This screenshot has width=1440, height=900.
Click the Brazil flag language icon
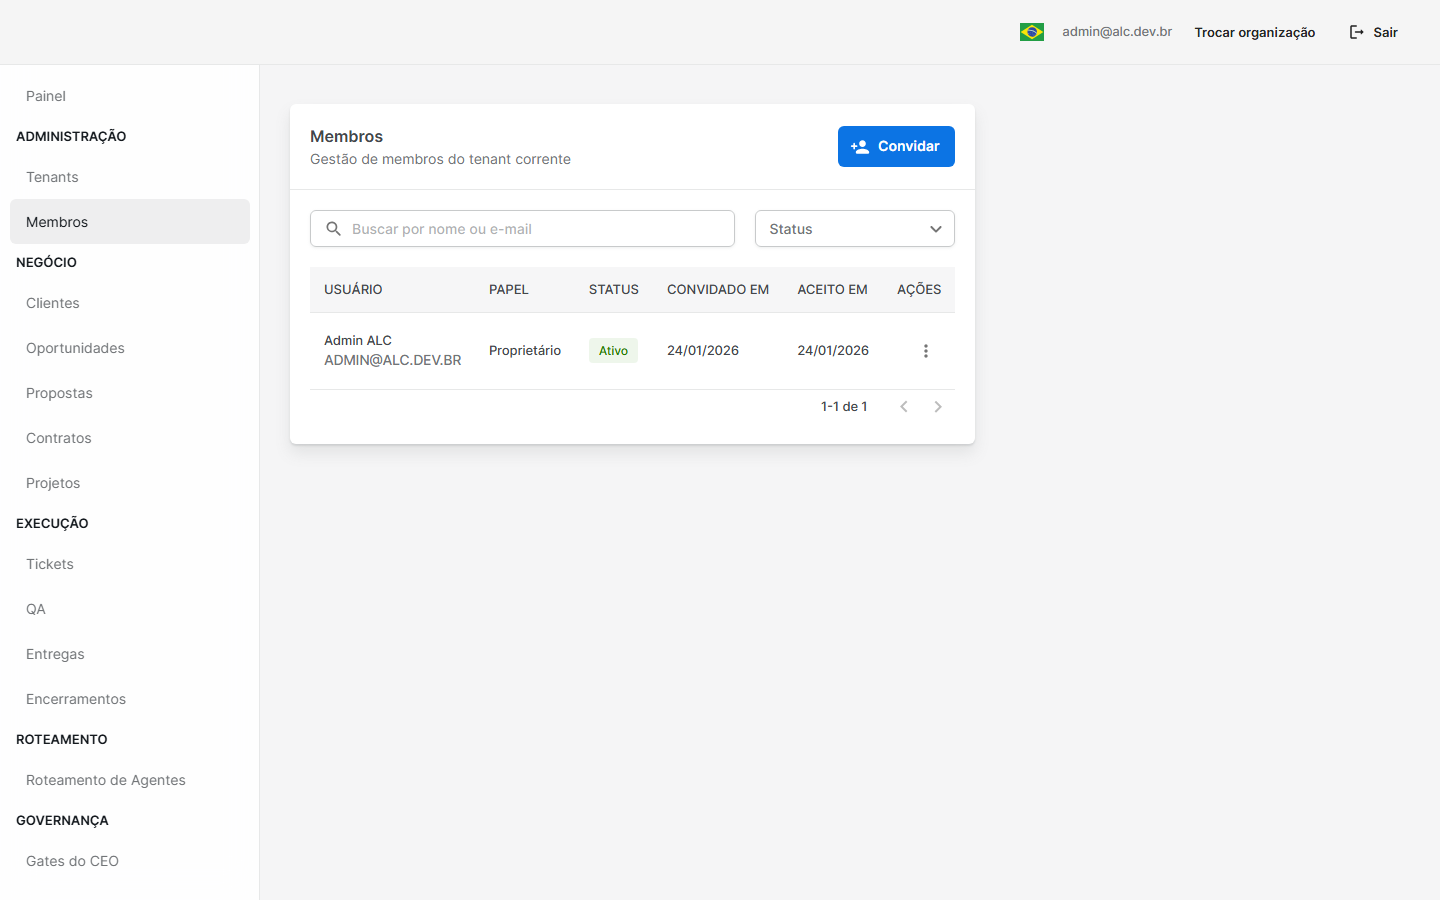click(1031, 32)
